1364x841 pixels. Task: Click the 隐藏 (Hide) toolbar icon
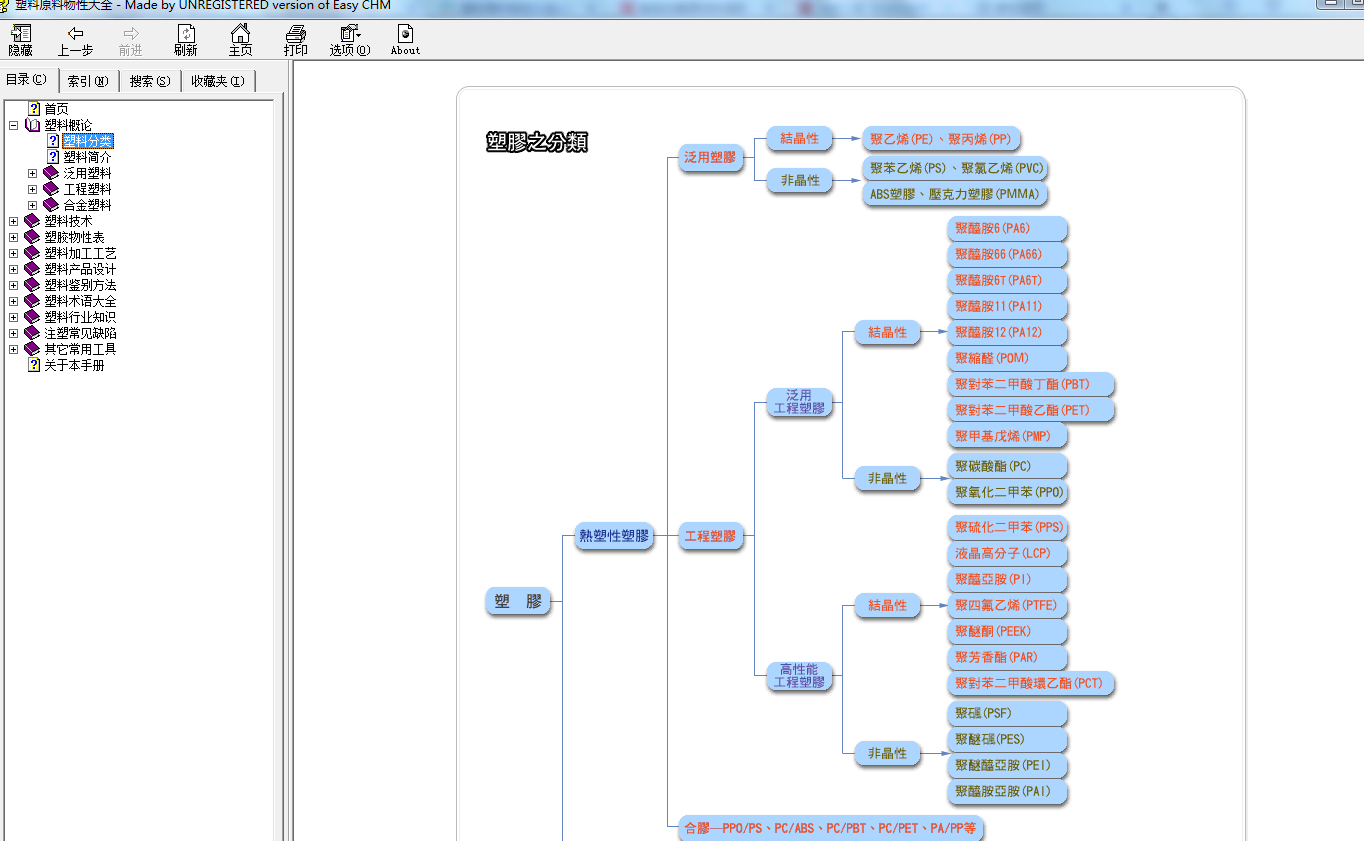(20, 34)
